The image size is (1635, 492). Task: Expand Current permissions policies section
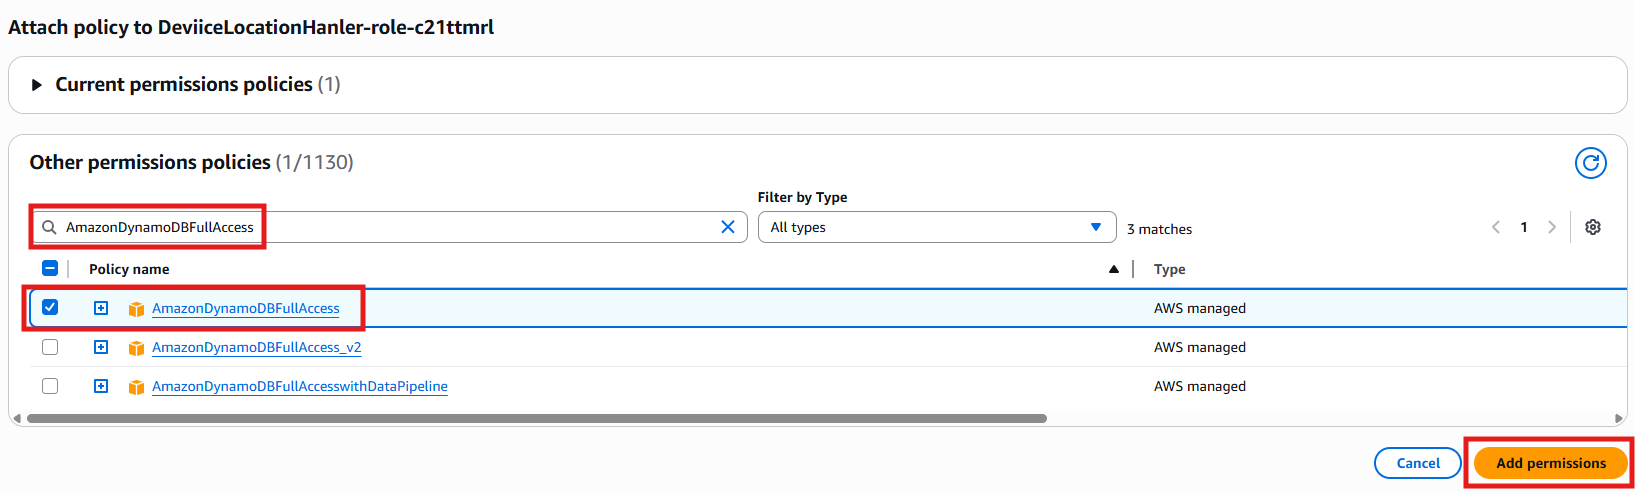click(37, 85)
